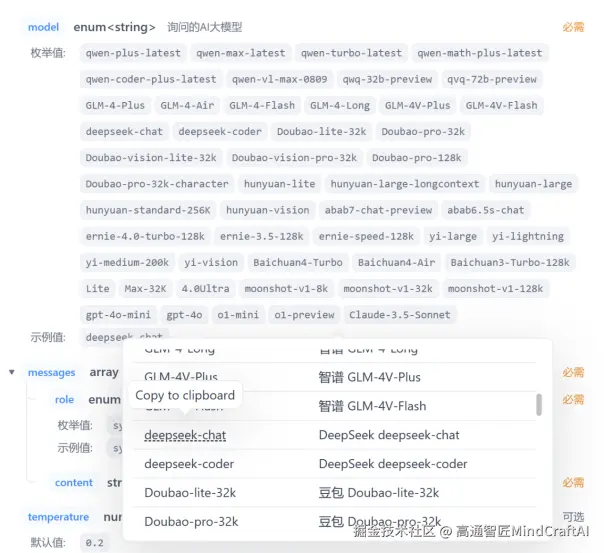Click the yi-lightning enum tag
This screenshot has width=604, height=553.
(528, 236)
